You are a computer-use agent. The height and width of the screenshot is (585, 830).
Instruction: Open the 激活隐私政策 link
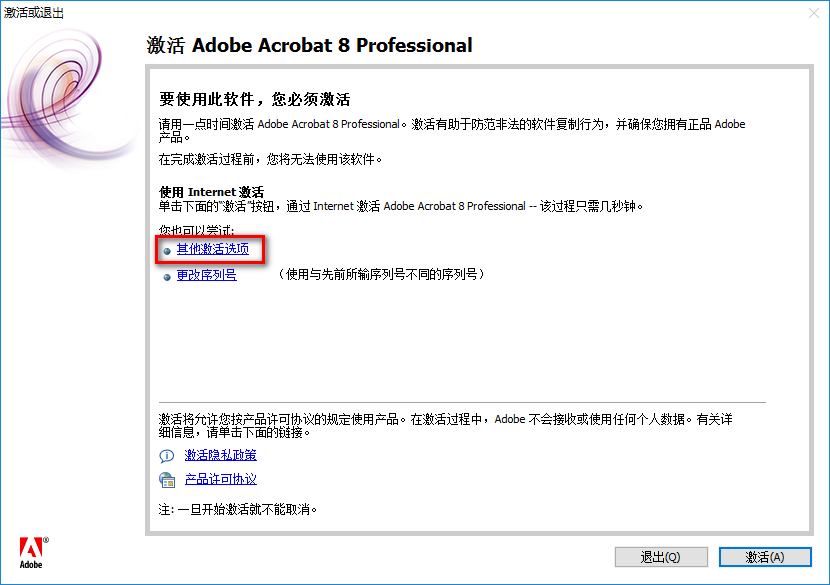(x=220, y=455)
